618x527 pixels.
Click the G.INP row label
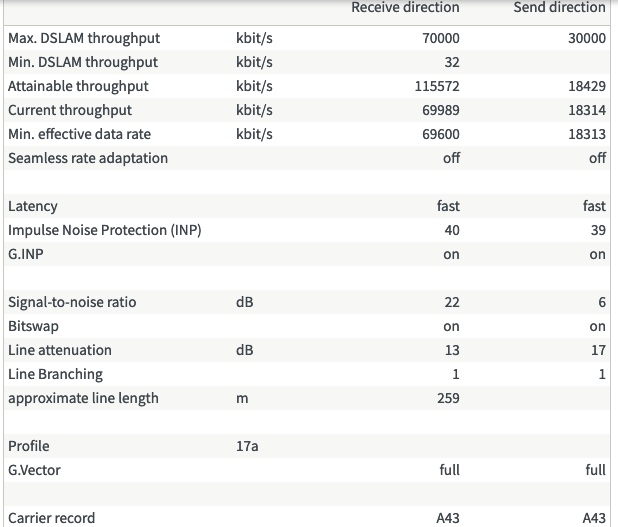[27, 254]
